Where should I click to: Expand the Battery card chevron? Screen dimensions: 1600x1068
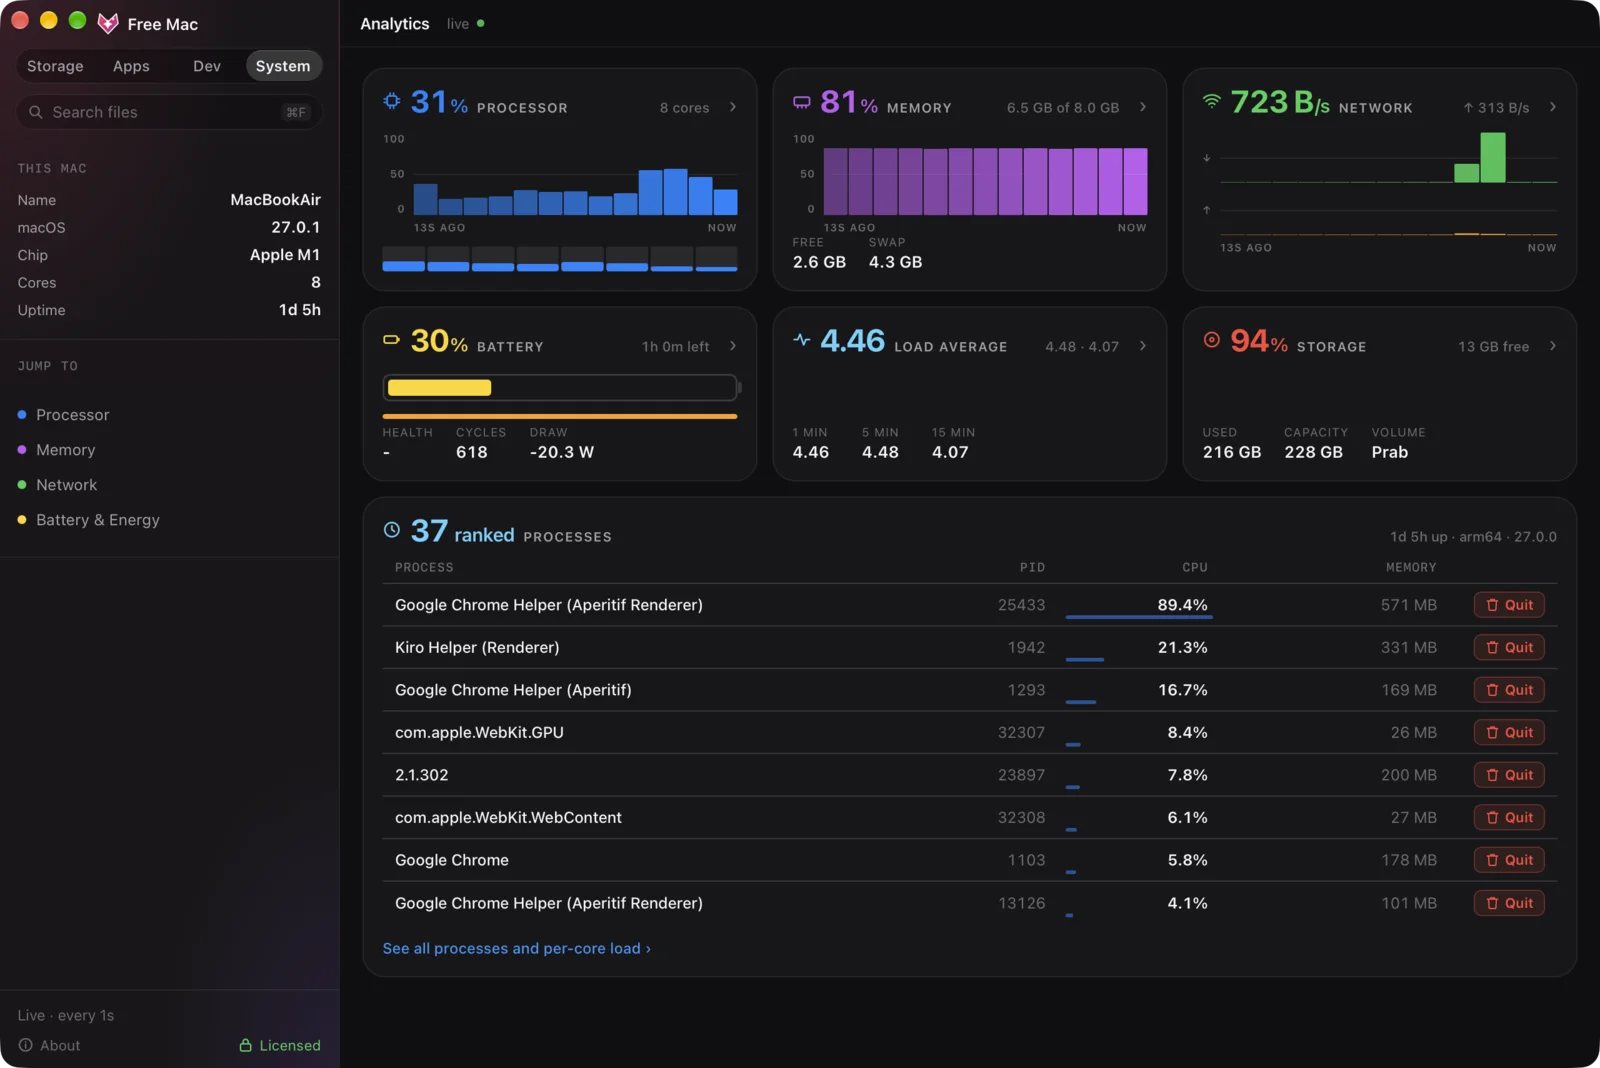pos(733,346)
